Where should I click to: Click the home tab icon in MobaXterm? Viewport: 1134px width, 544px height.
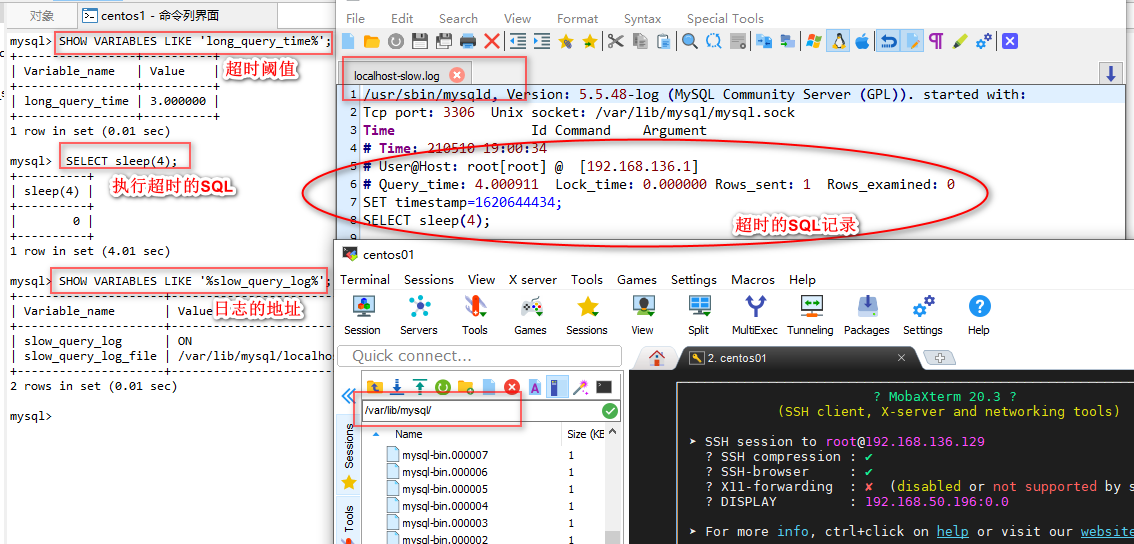[657, 358]
